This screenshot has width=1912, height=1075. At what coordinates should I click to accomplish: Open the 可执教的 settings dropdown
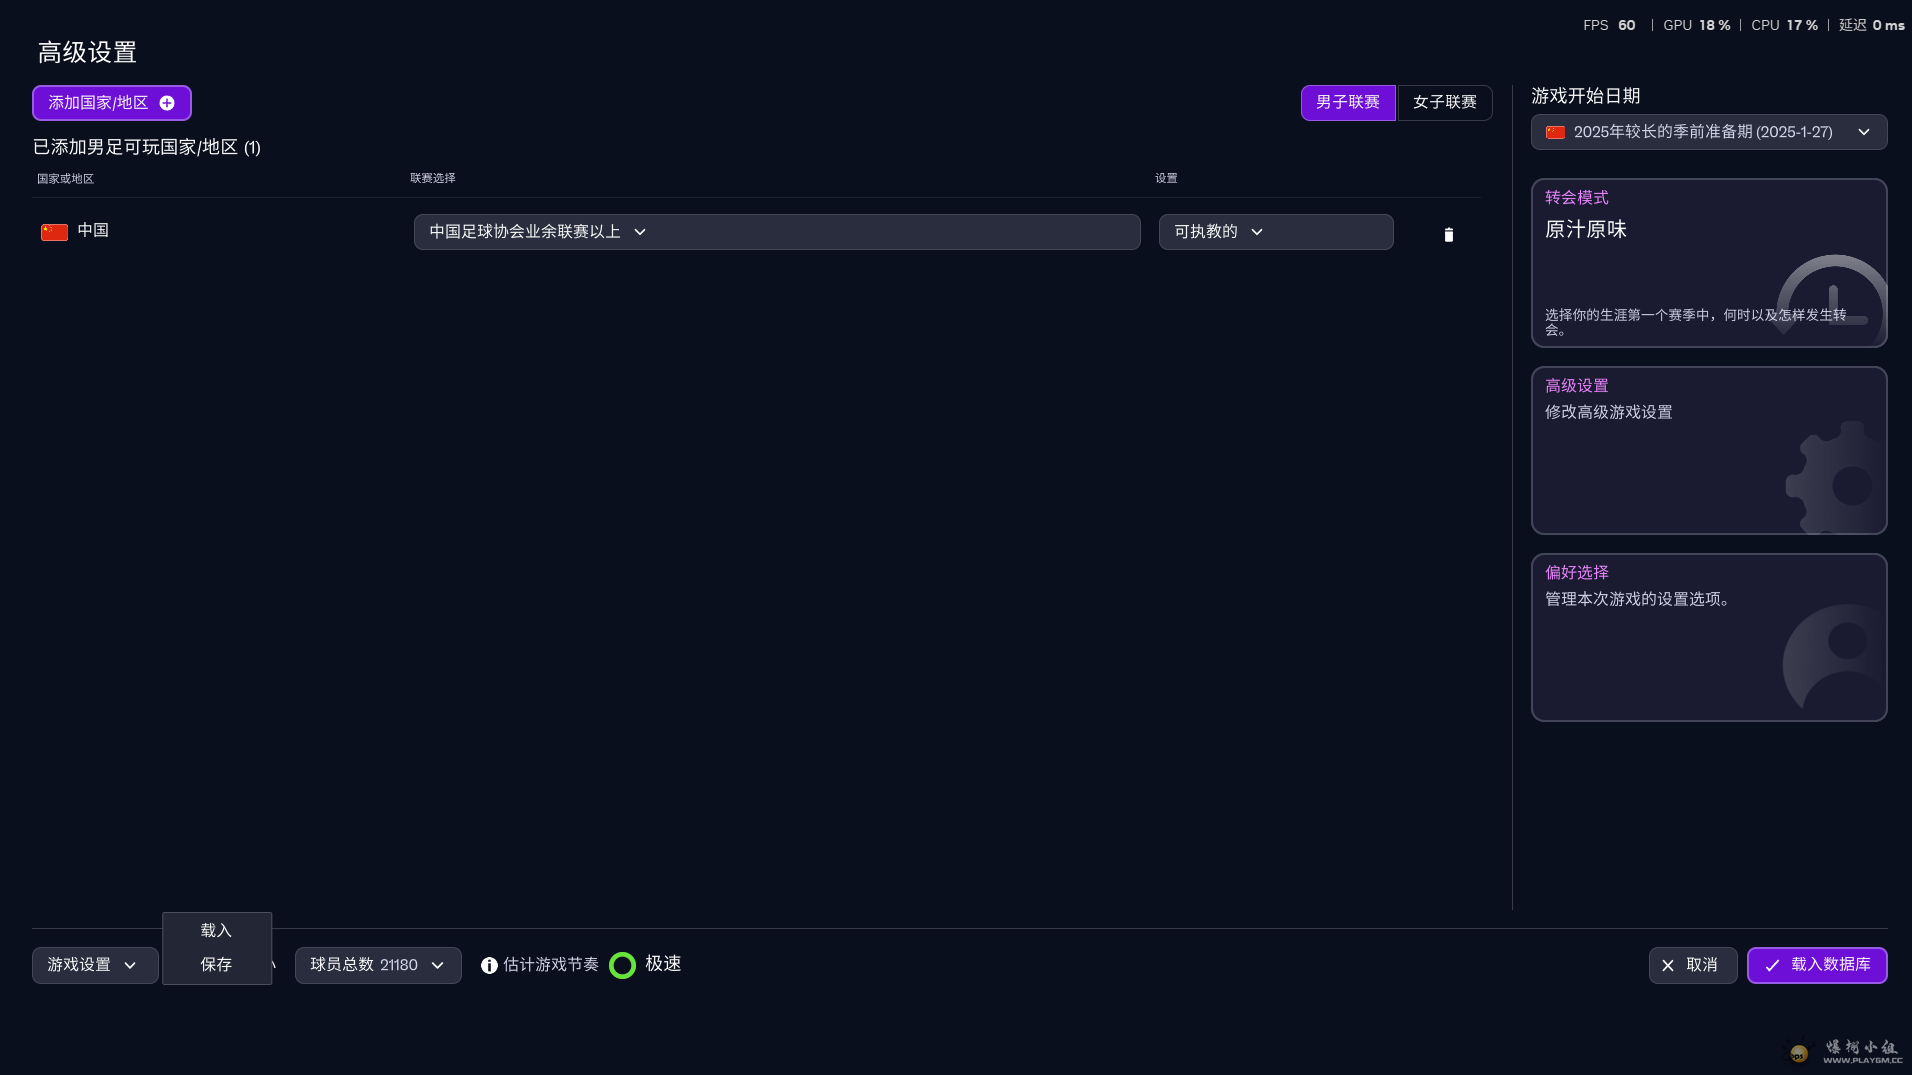pyautogui.click(x=1276, y=232)
